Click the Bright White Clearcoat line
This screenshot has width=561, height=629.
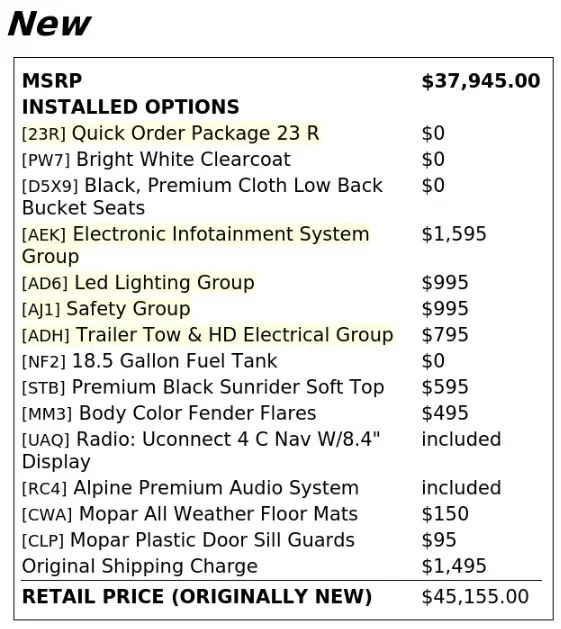pyautogui.click(x=156, y=160)
